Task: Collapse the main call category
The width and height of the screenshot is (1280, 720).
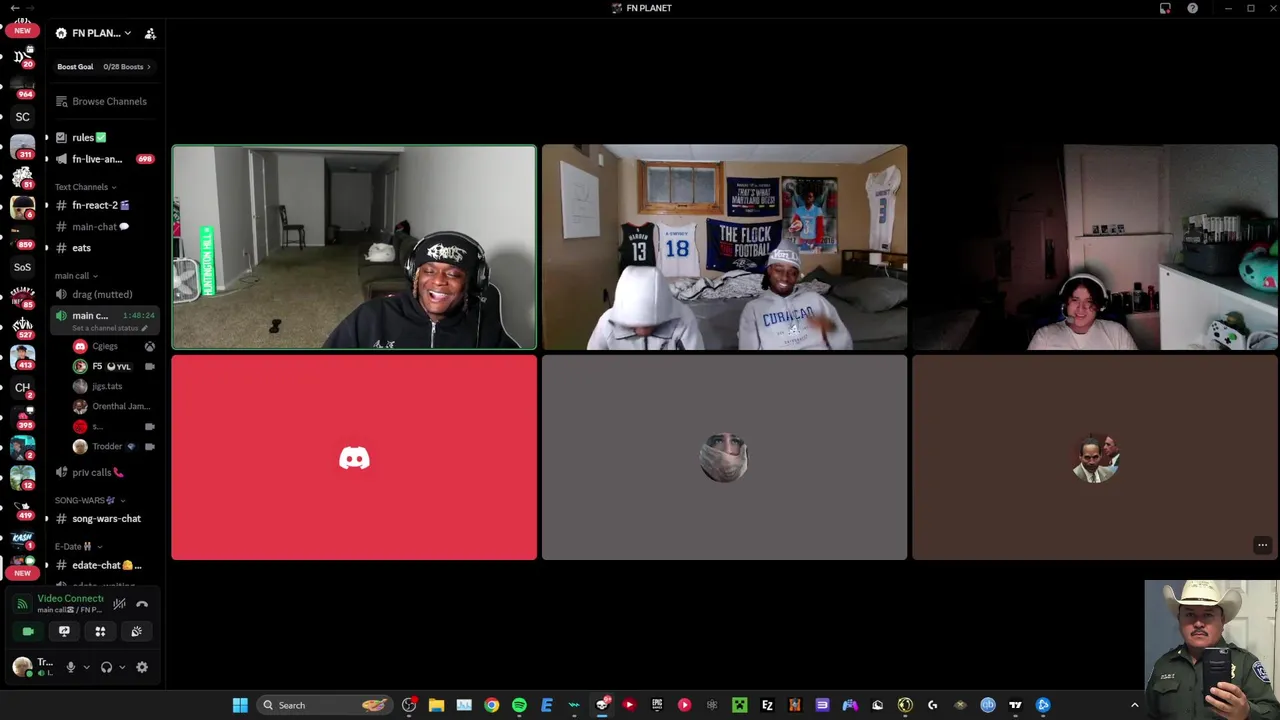Action: 75,276
